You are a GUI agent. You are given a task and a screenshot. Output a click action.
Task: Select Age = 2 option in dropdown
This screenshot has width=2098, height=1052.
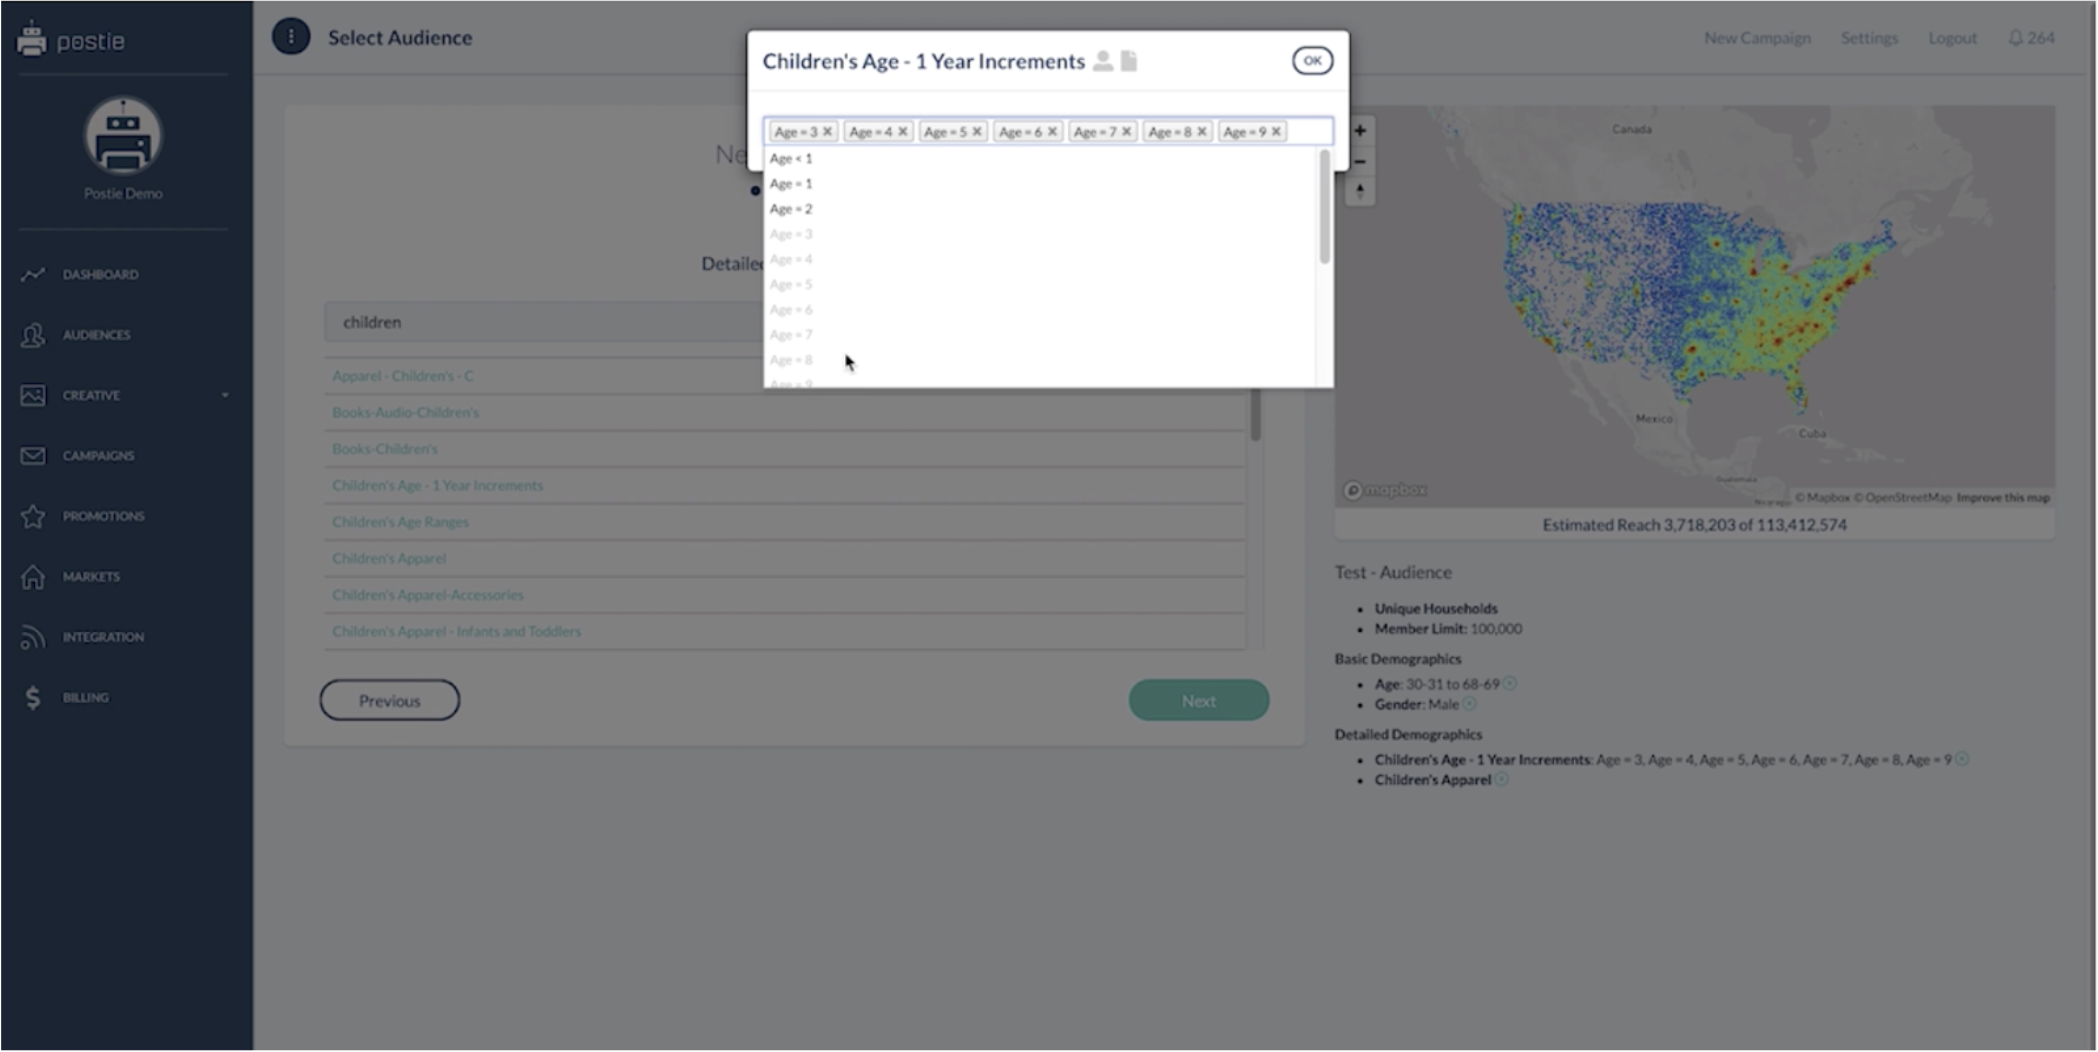[x=791, y=209]
